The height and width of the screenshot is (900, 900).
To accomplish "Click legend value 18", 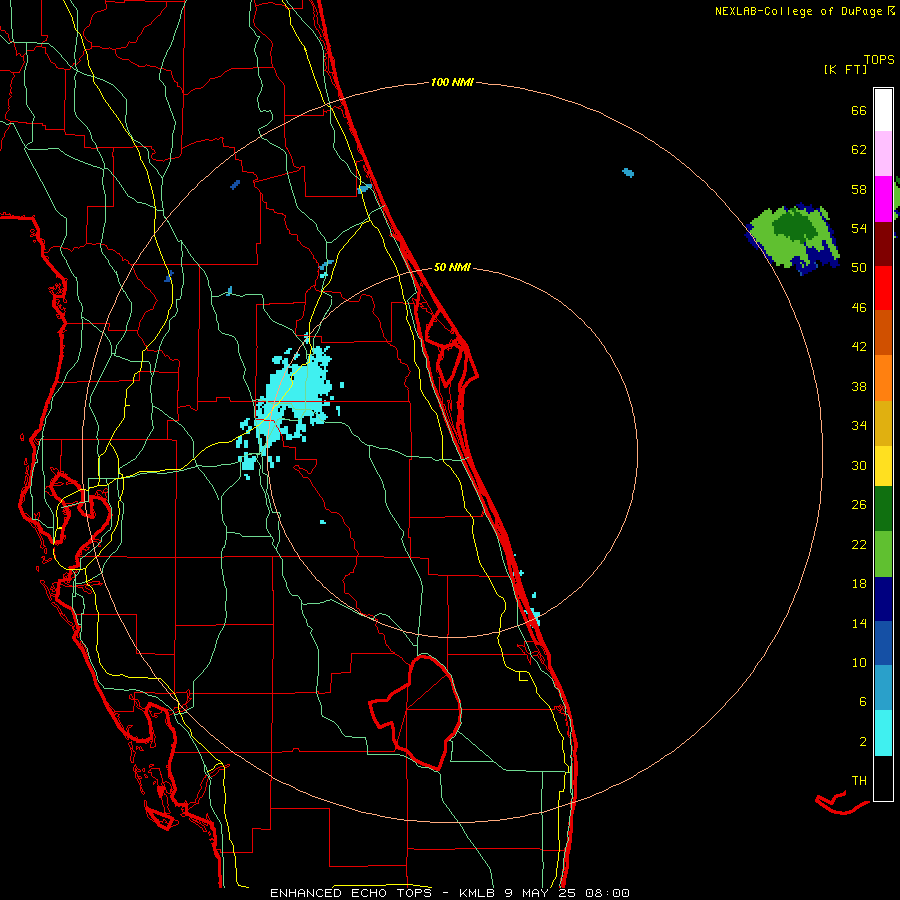I will [859, 584].
